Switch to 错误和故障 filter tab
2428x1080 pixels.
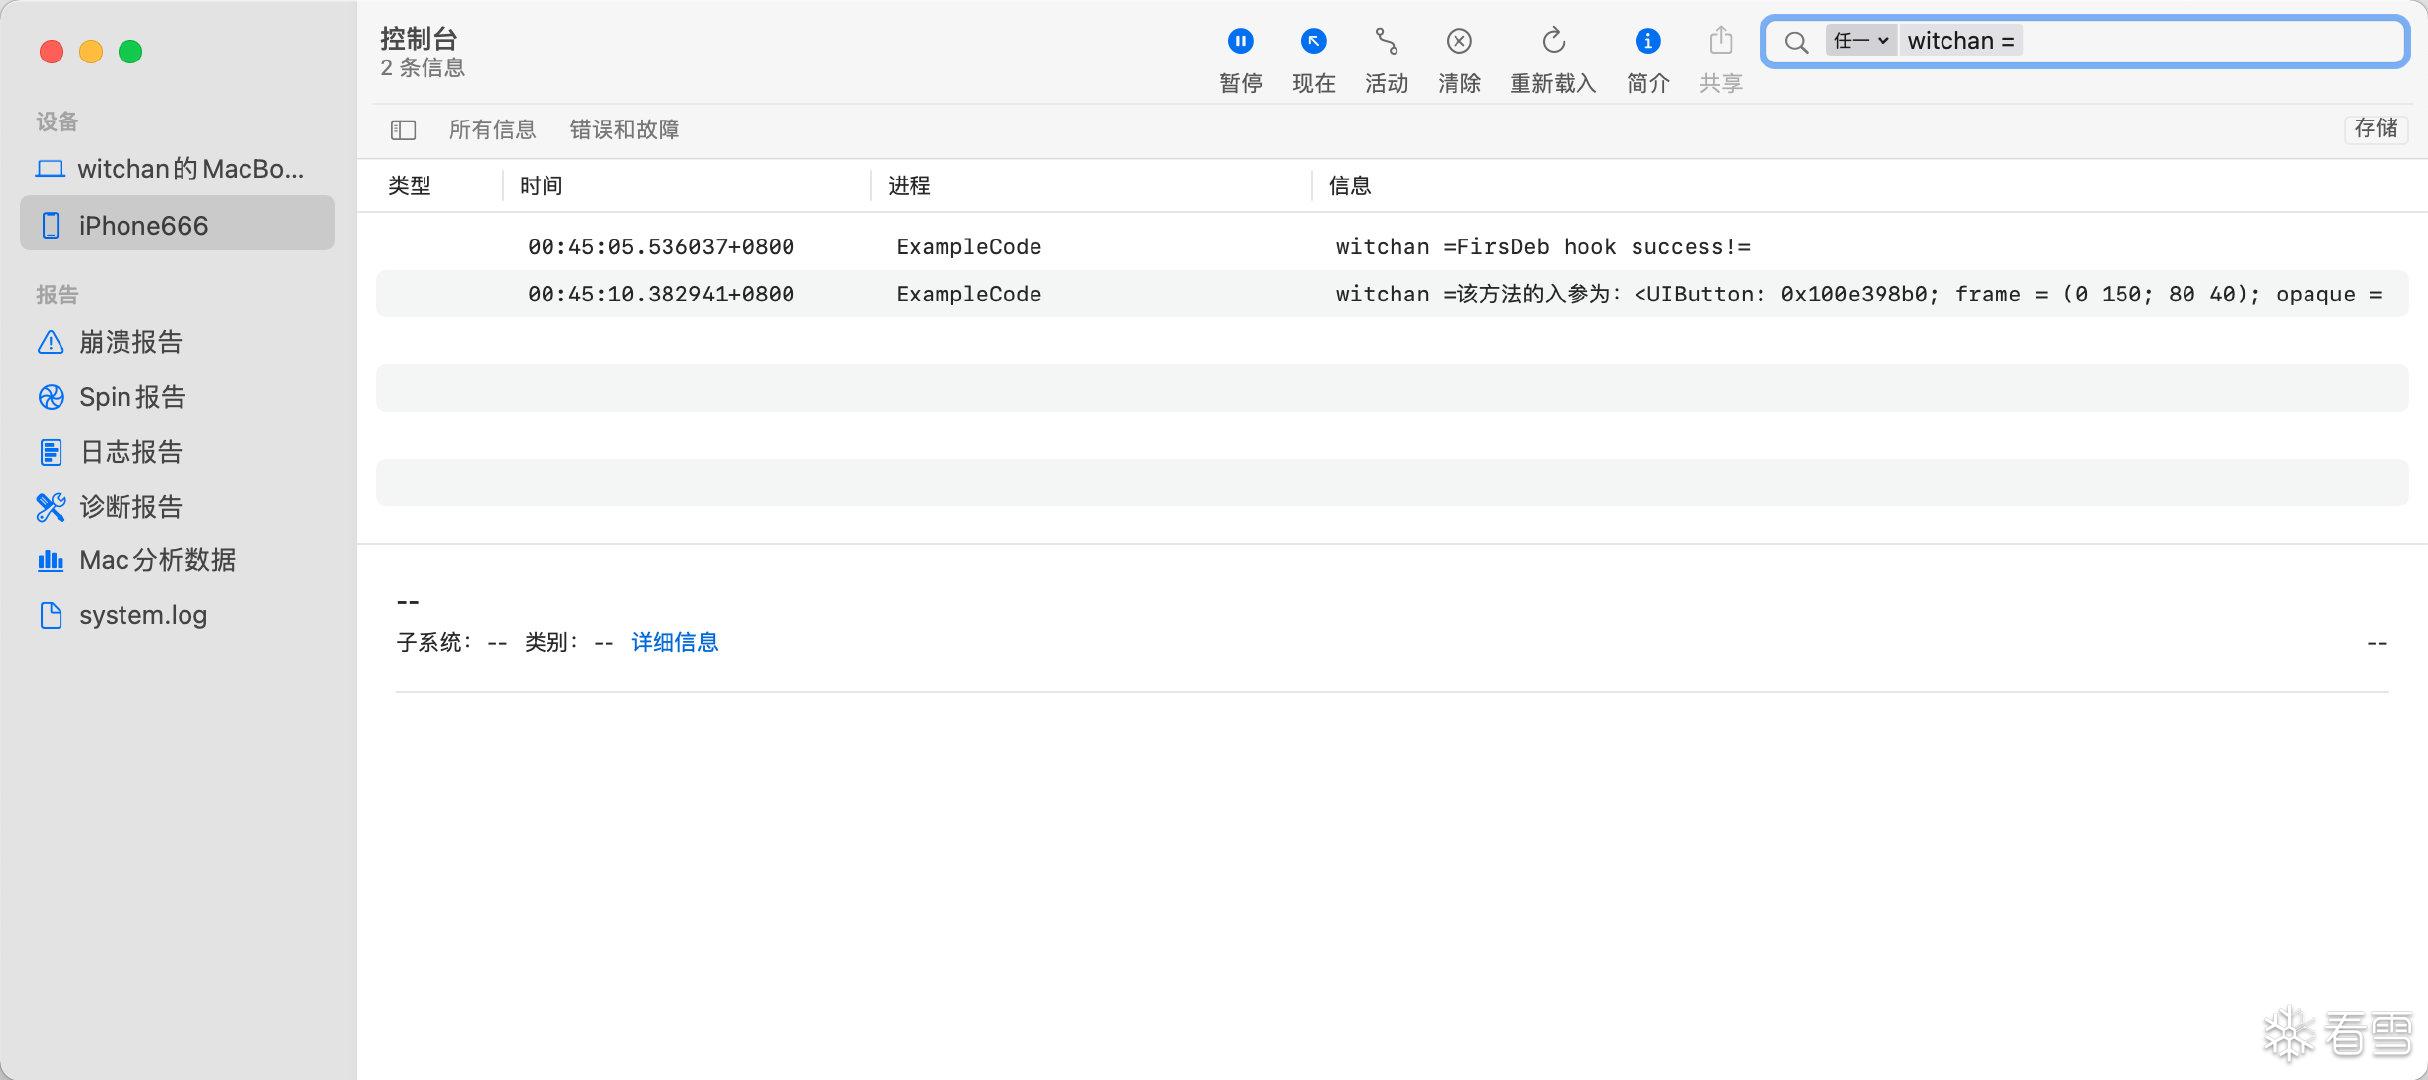(x=624, y=130)
